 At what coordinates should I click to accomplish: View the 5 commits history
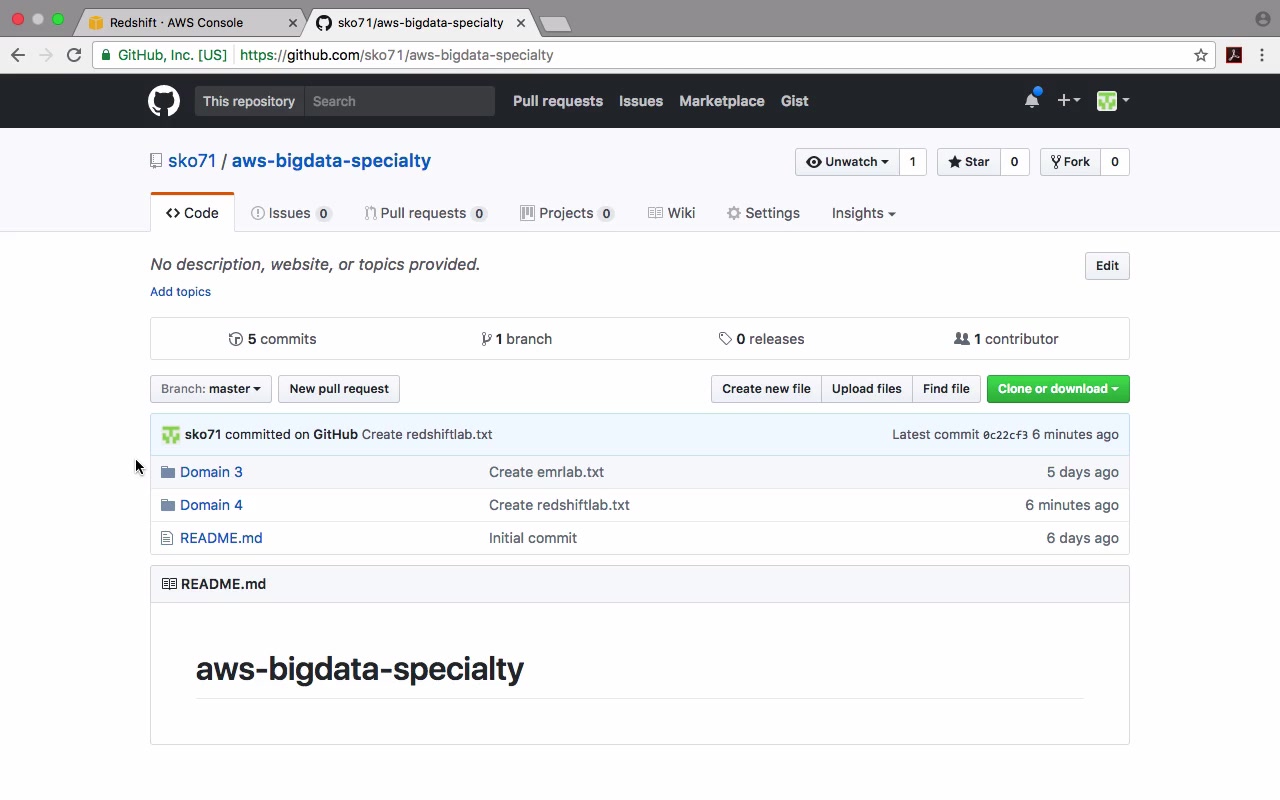(272, 339)
